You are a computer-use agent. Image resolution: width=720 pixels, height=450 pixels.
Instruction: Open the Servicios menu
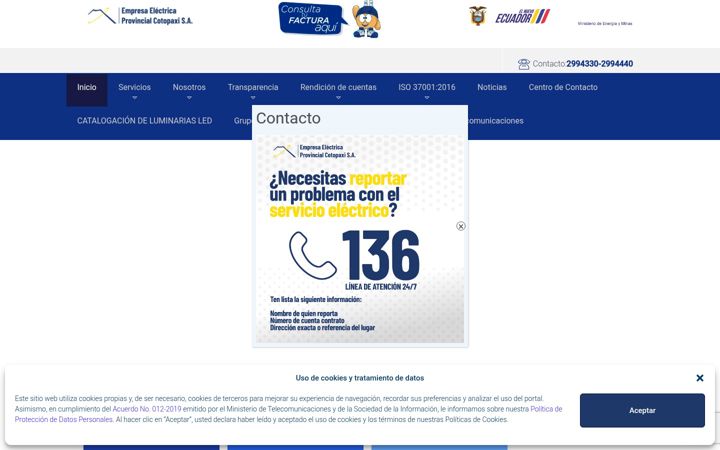click(135, 87)
